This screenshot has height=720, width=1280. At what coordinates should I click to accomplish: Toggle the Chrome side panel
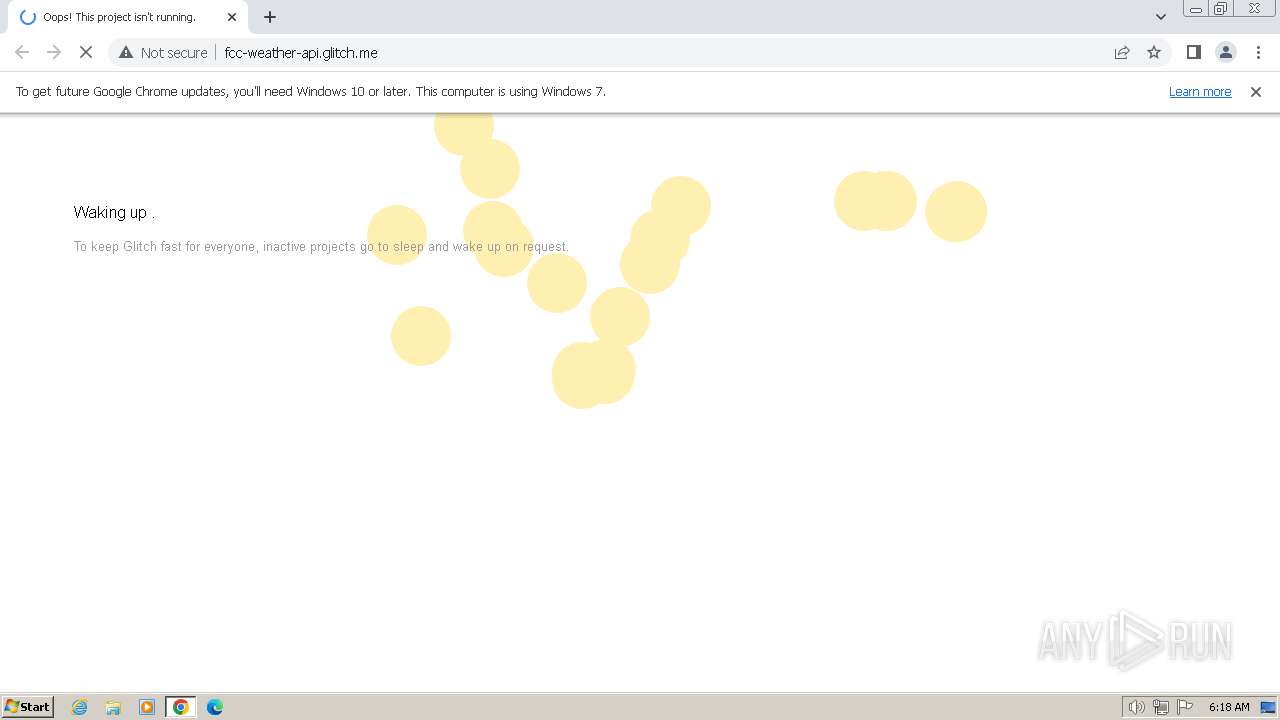1193,52
